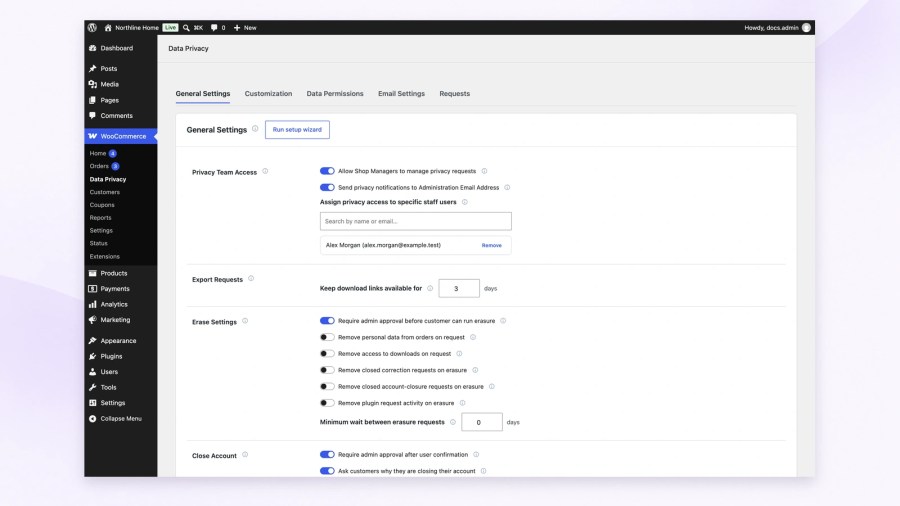The width and height of the screenshot is (900, 506).
Task: Toggle Ask customers why they are closing account
Action: coord(327,471)
